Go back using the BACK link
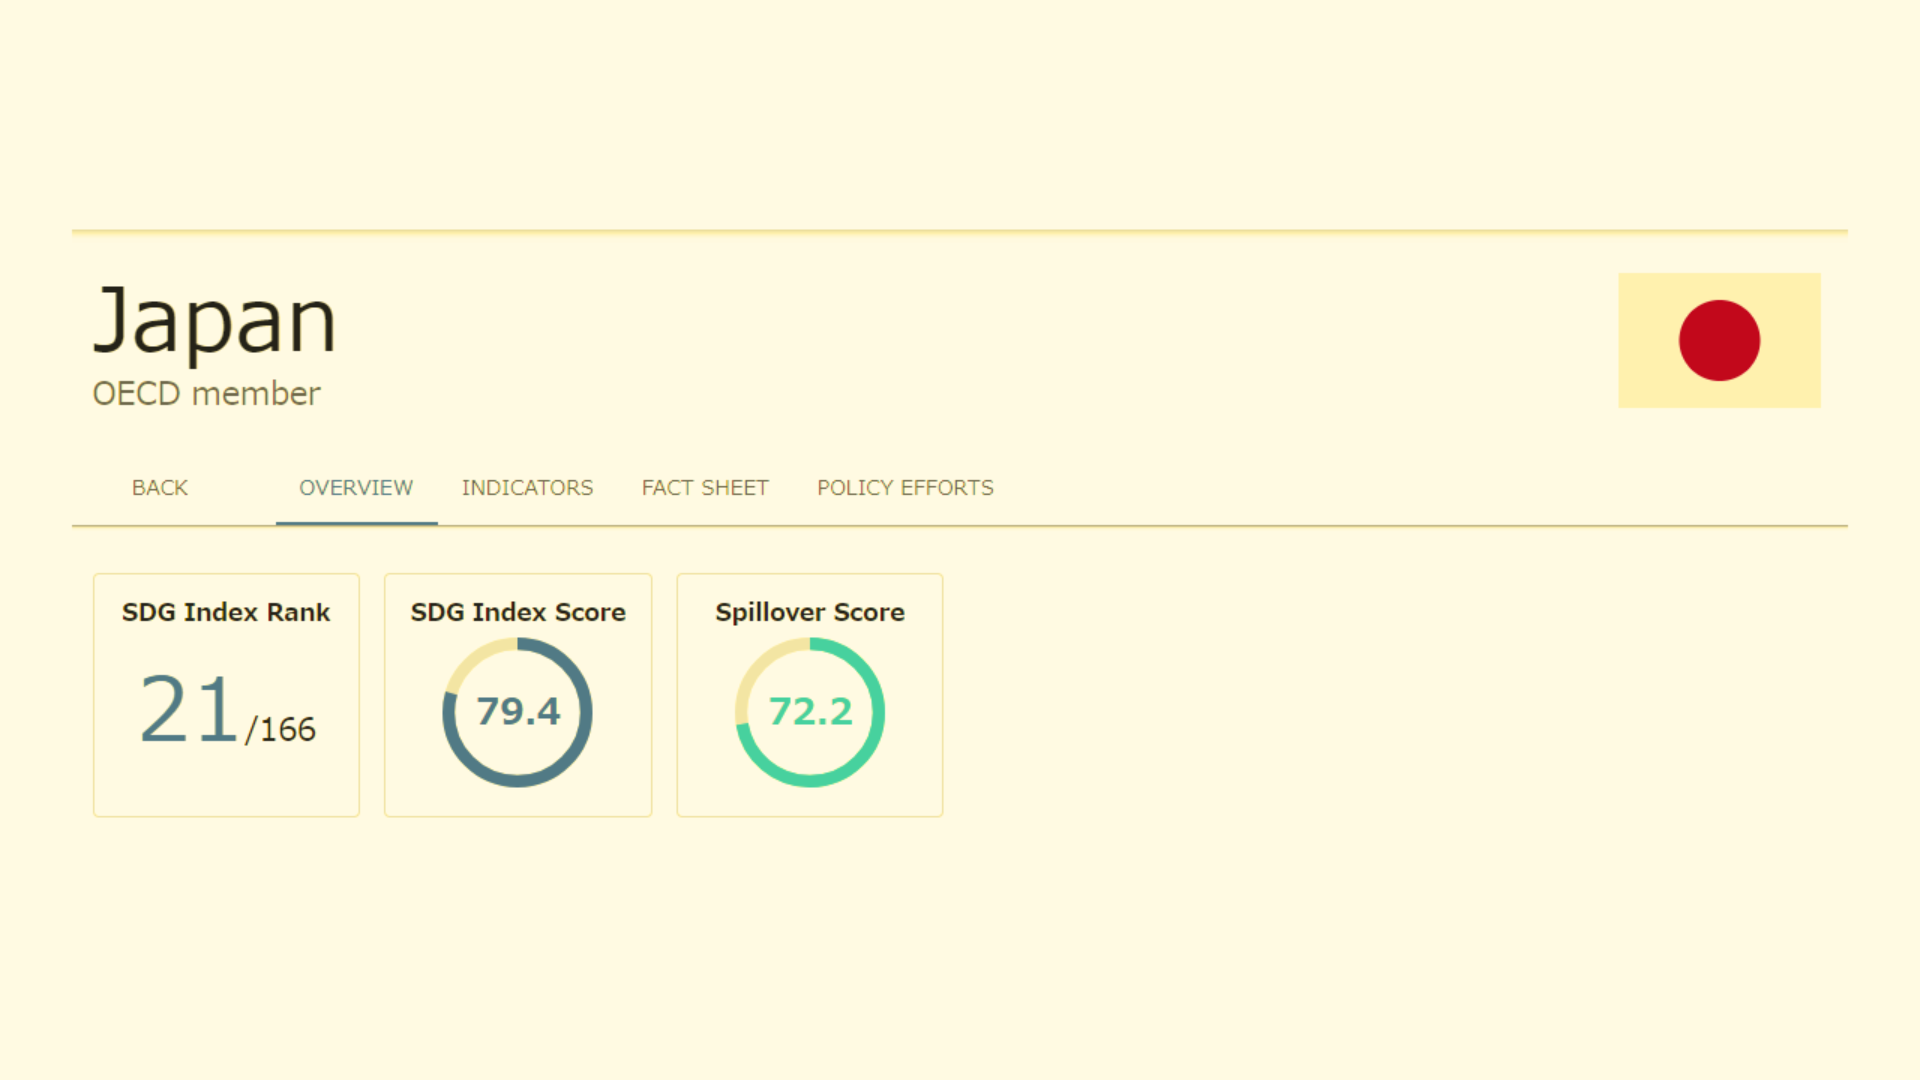The height and width of the screenshot is (1080, 1920). click(x=160, y=488)
